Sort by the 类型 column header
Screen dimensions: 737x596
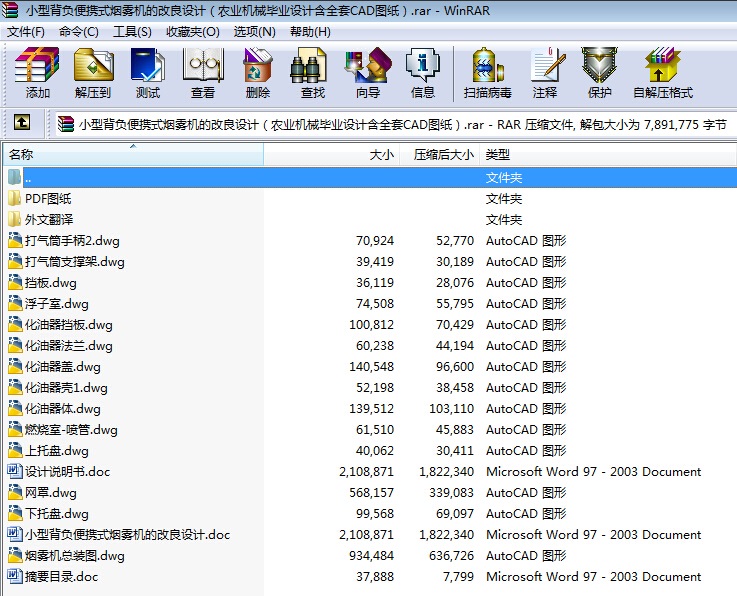[608, 154]
